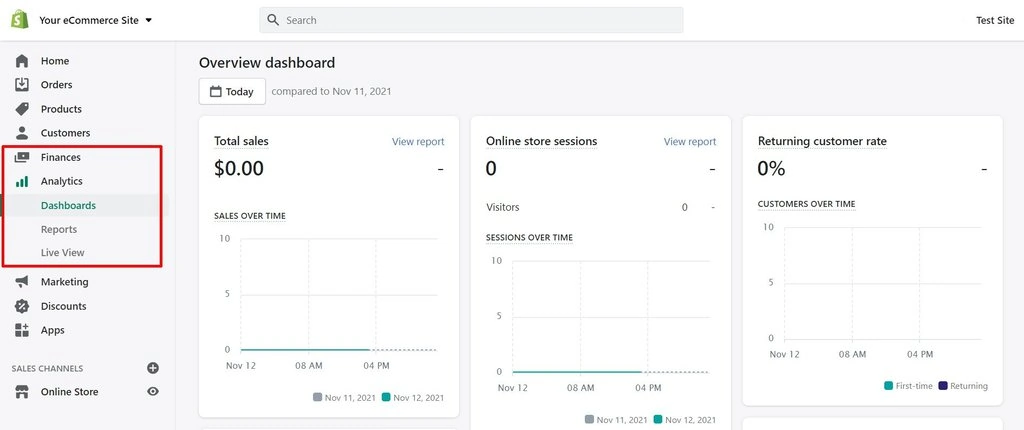Open the Your eCommerce Site store dropdown

pyautogui.click(x=95, y=20)
